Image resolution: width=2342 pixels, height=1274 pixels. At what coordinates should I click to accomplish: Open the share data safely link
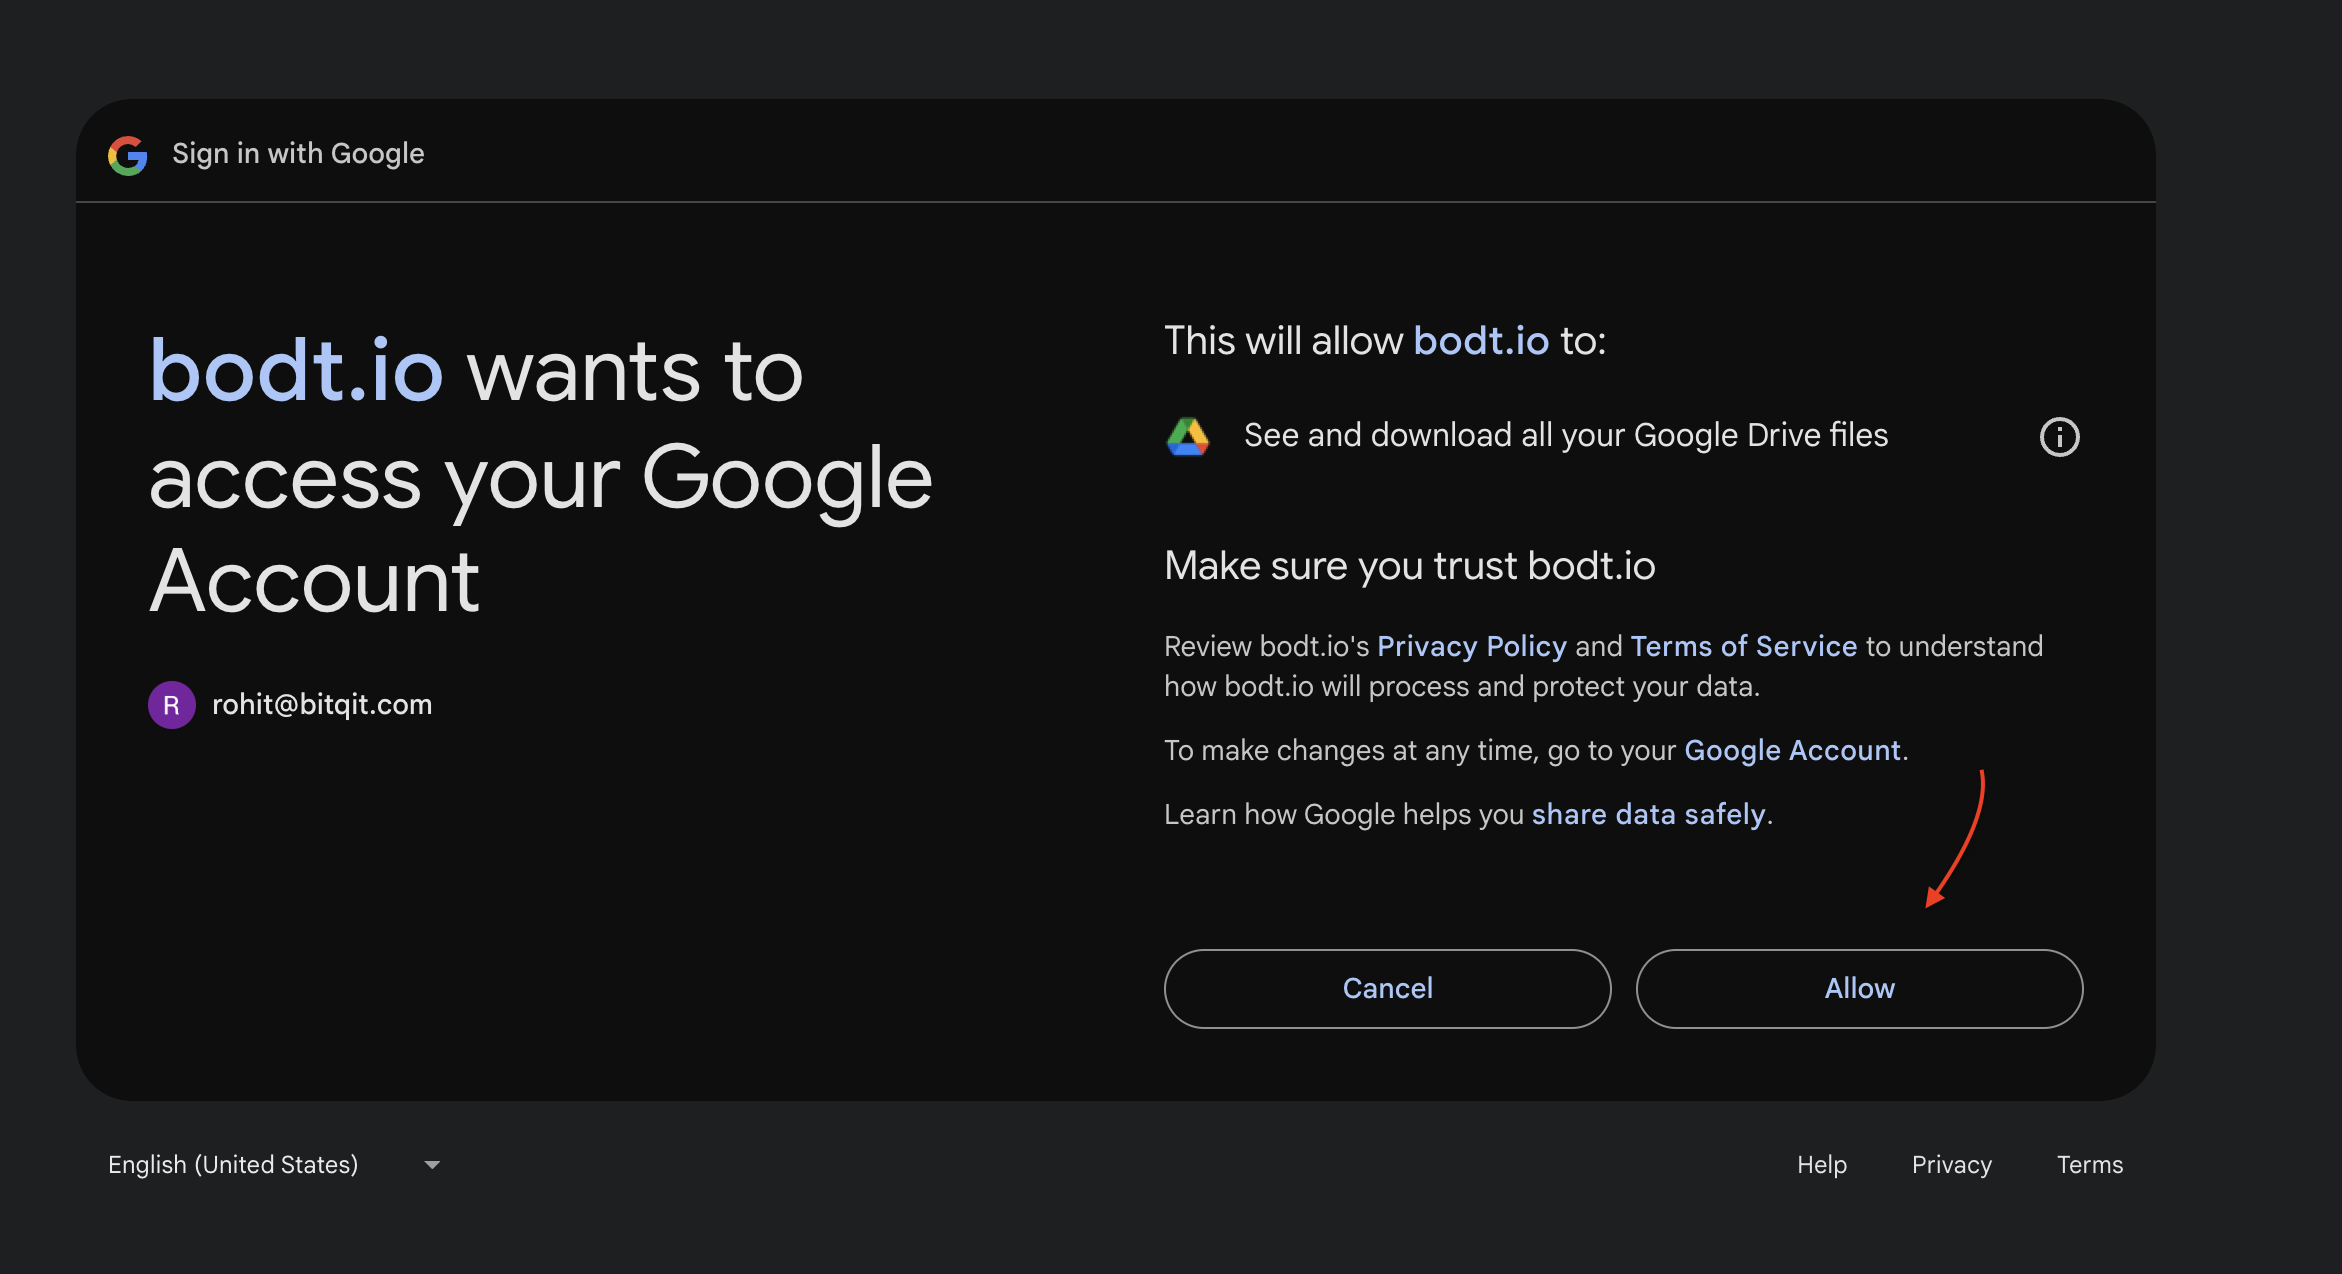(x=1648, y=815)
